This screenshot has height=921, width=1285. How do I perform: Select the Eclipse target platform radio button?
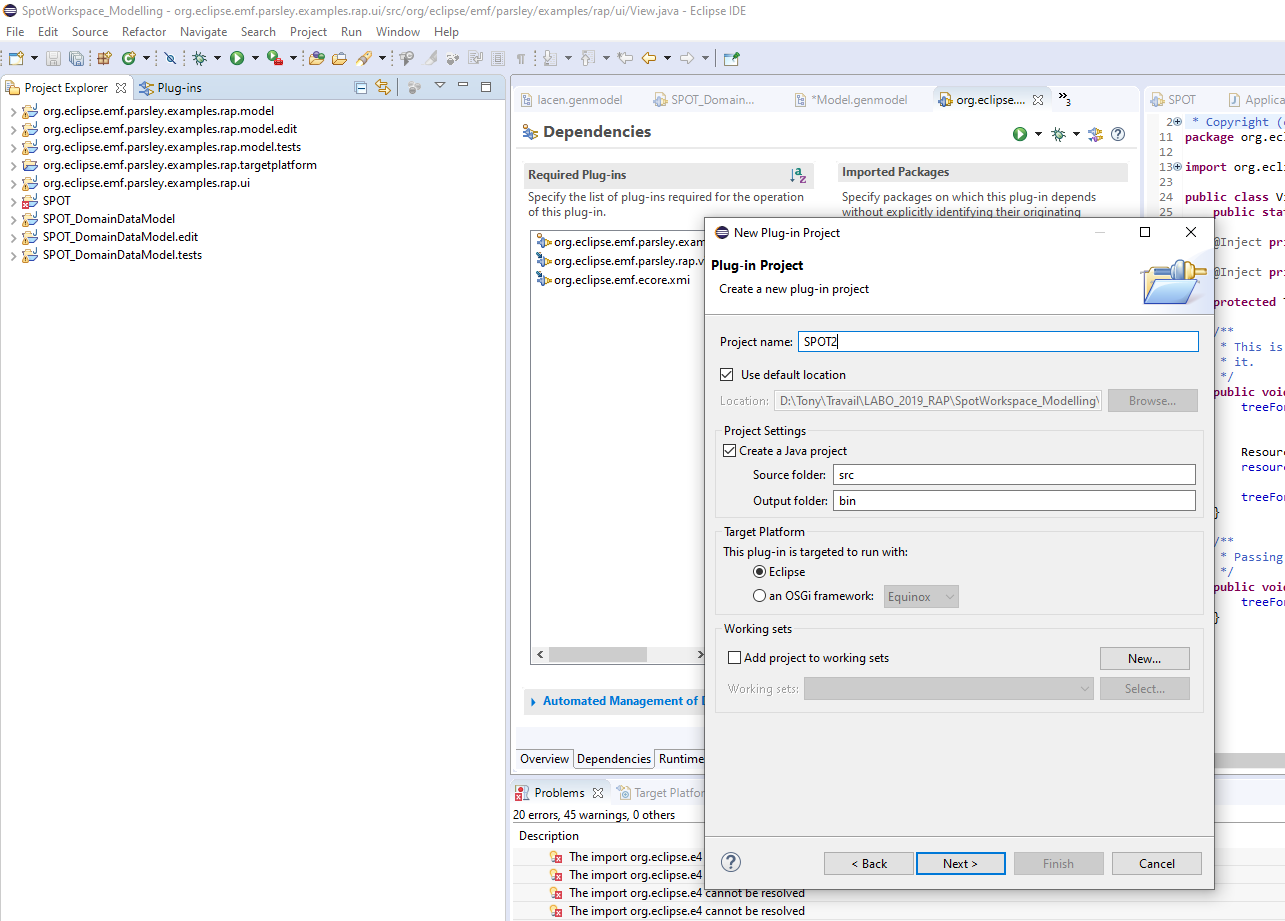tap(759, 572)
